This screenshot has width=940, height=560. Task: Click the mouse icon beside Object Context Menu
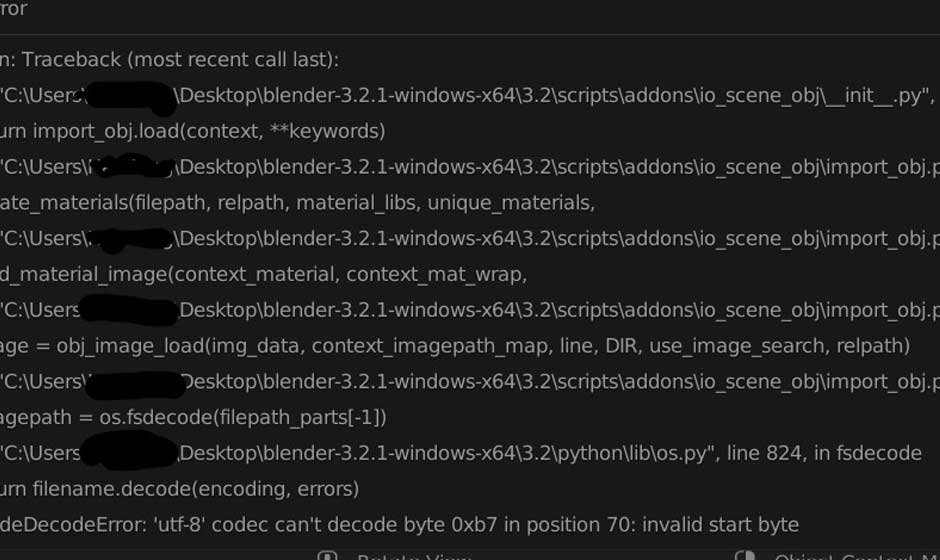click(745, 556)
